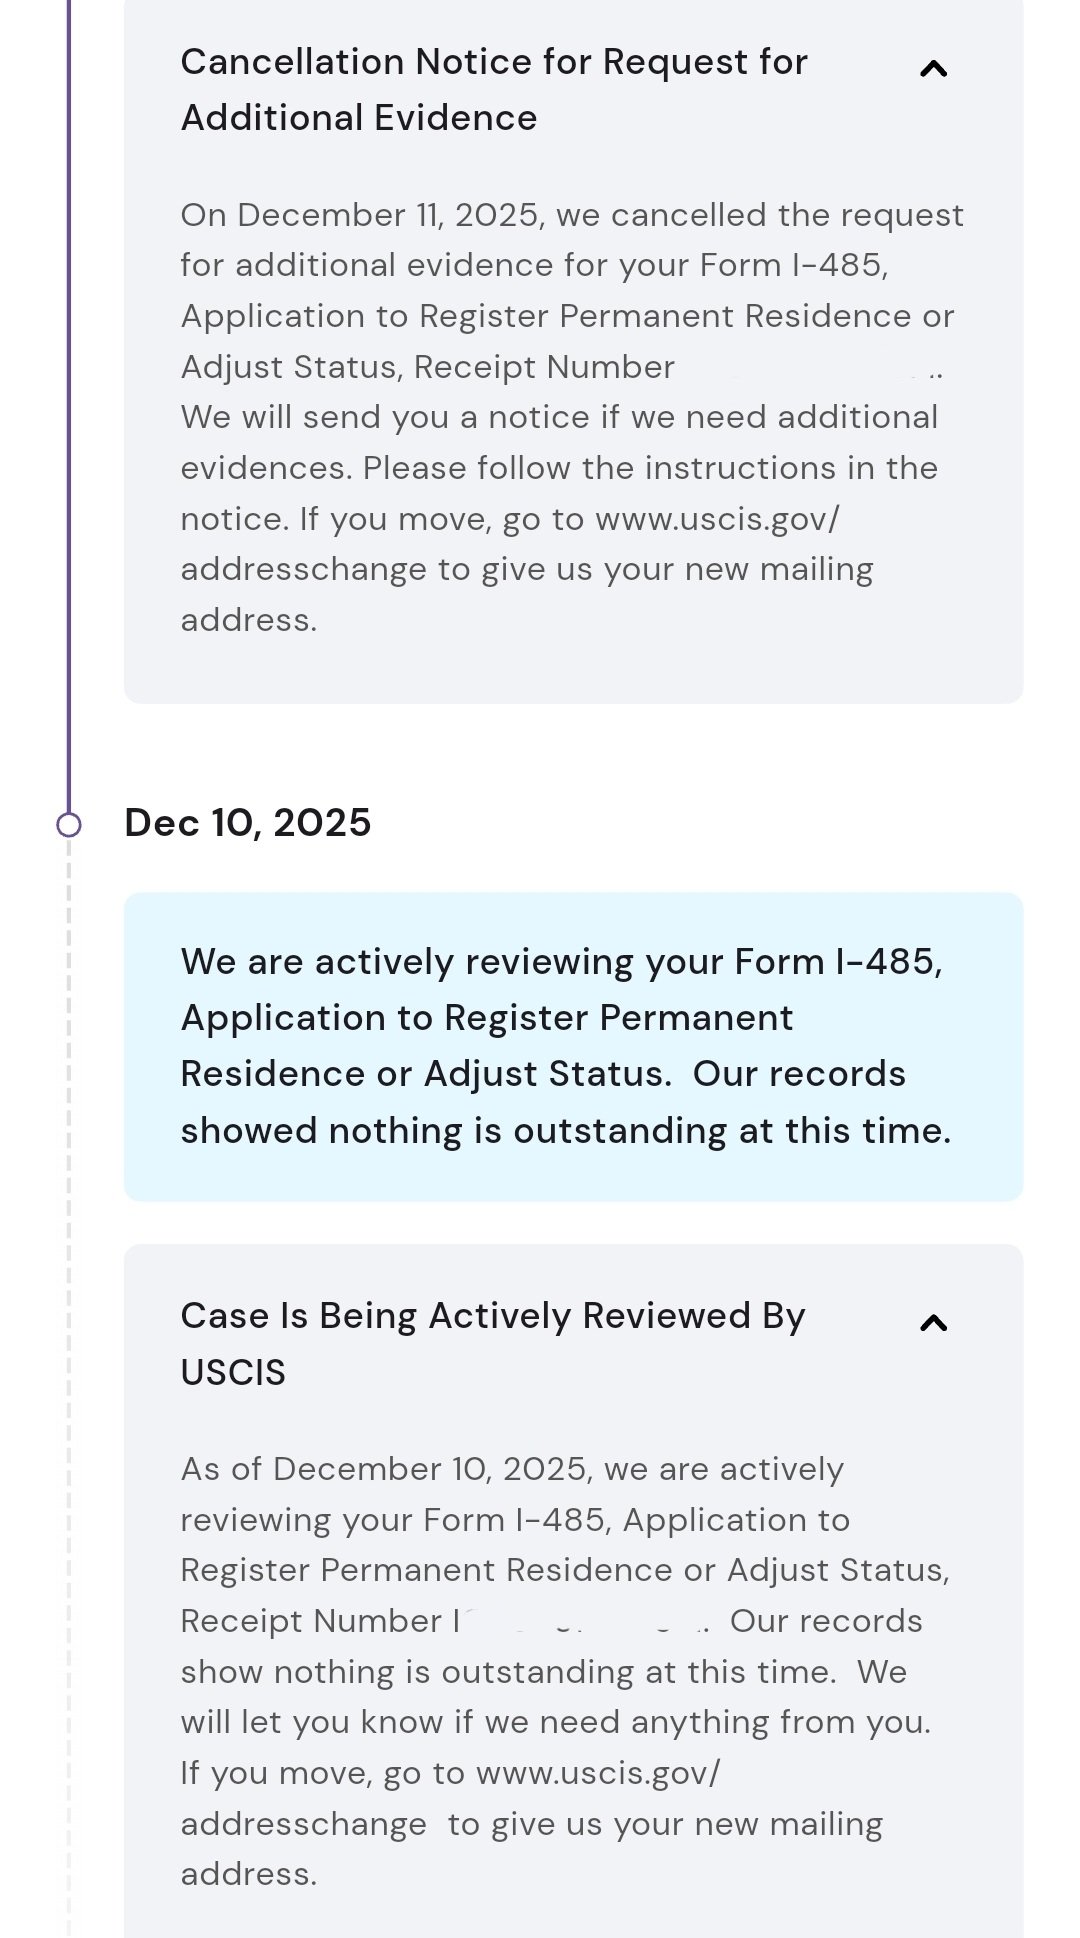Click 'Form I-485' in the blue banner
This screenshot has height=1938, width=1080.
tap(837, 962)
